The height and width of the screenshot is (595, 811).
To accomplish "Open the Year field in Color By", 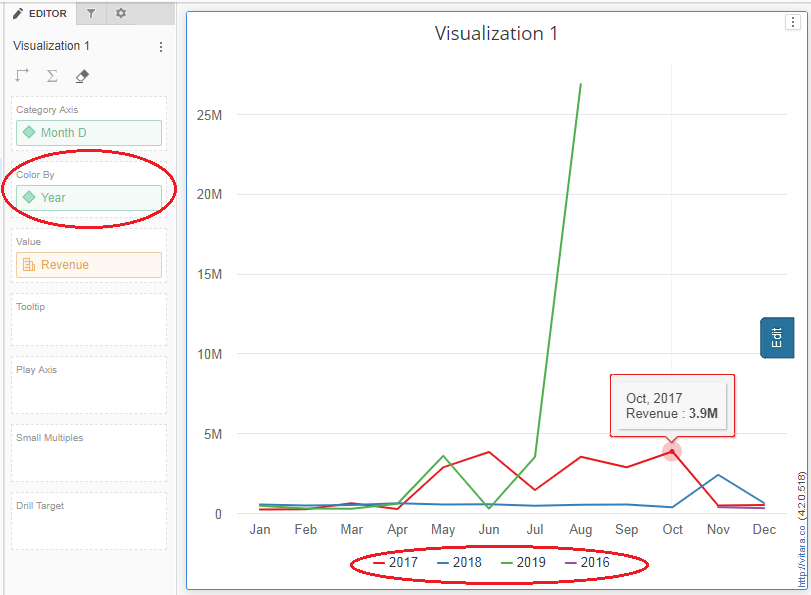I will (x=55, y=198).
